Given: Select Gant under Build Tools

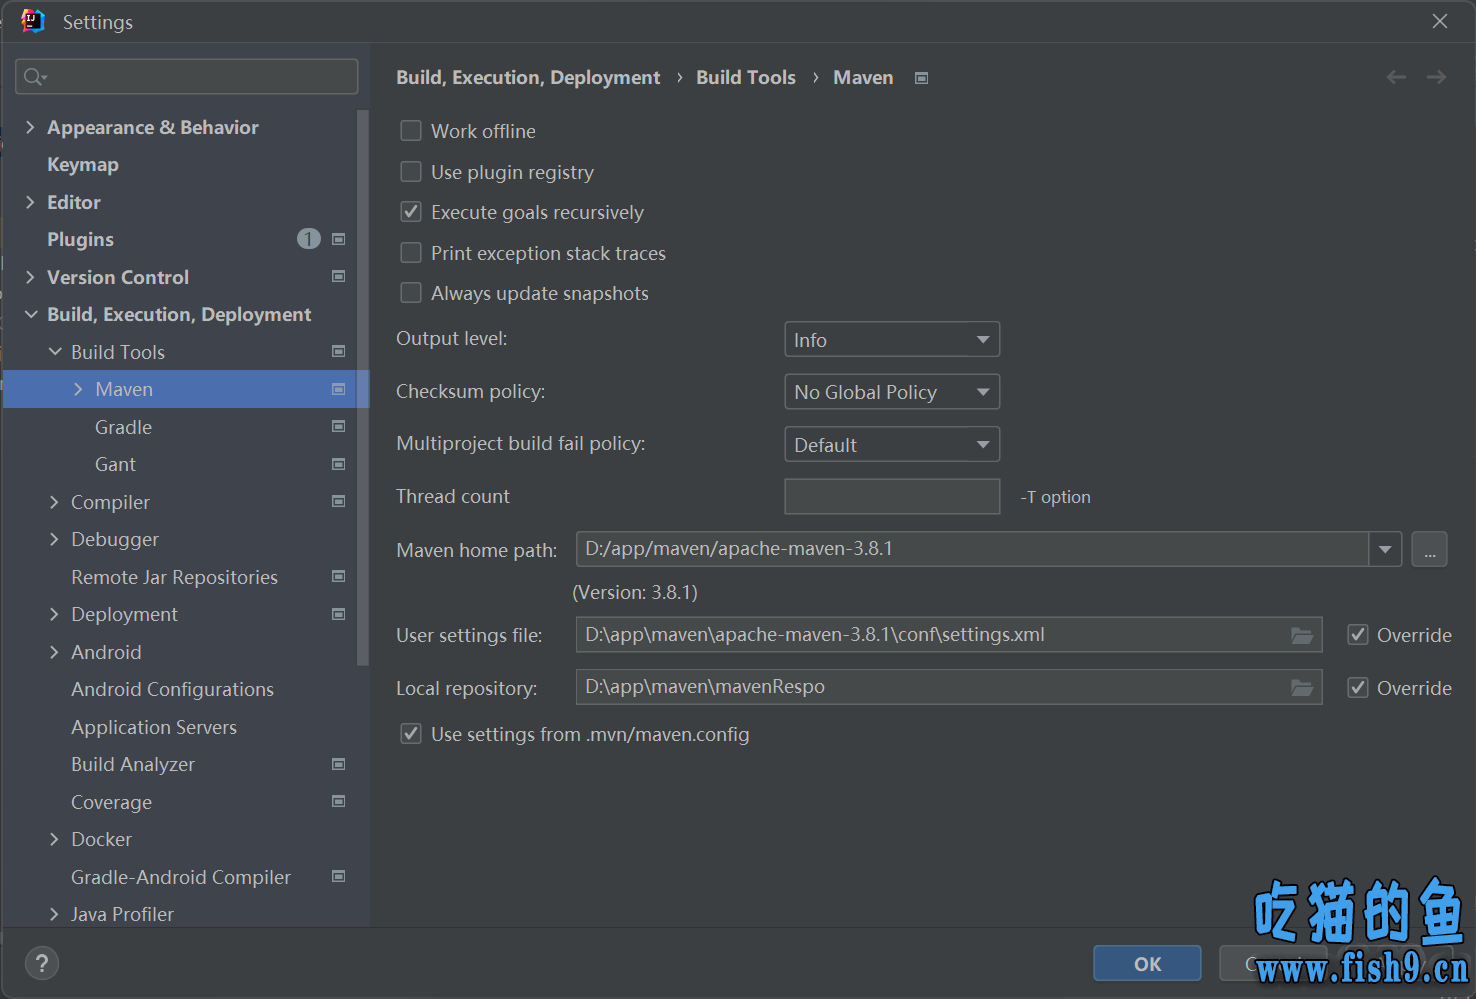Looking at the screenshot, I should [116, 464].
